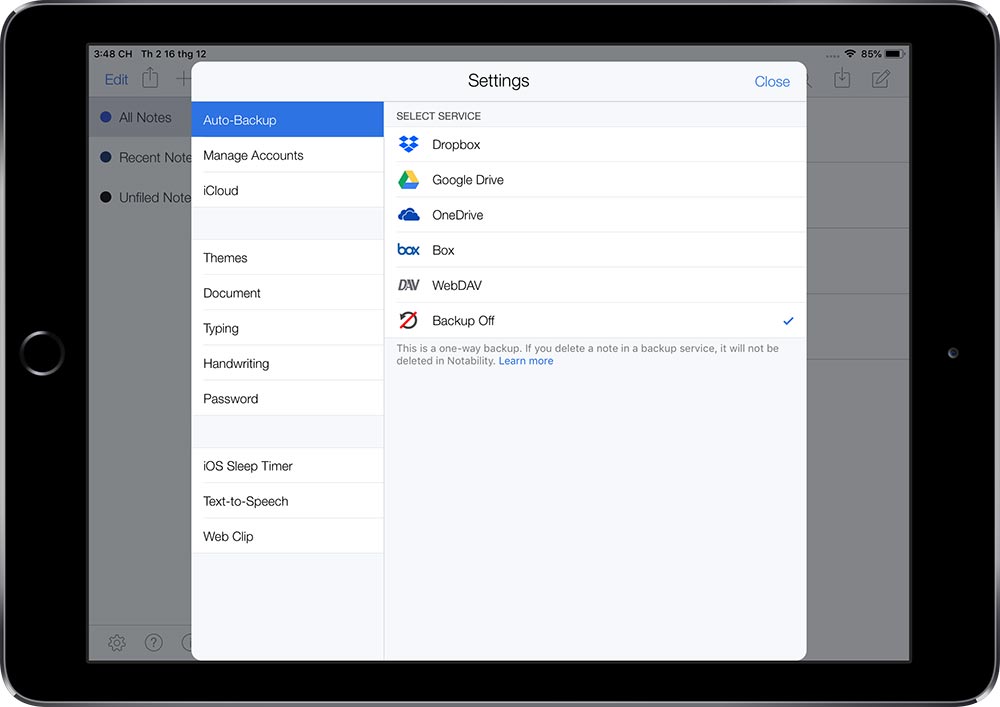Create a new note with compose icon
Screen dimensions: 1000x707
click(881, 79)
